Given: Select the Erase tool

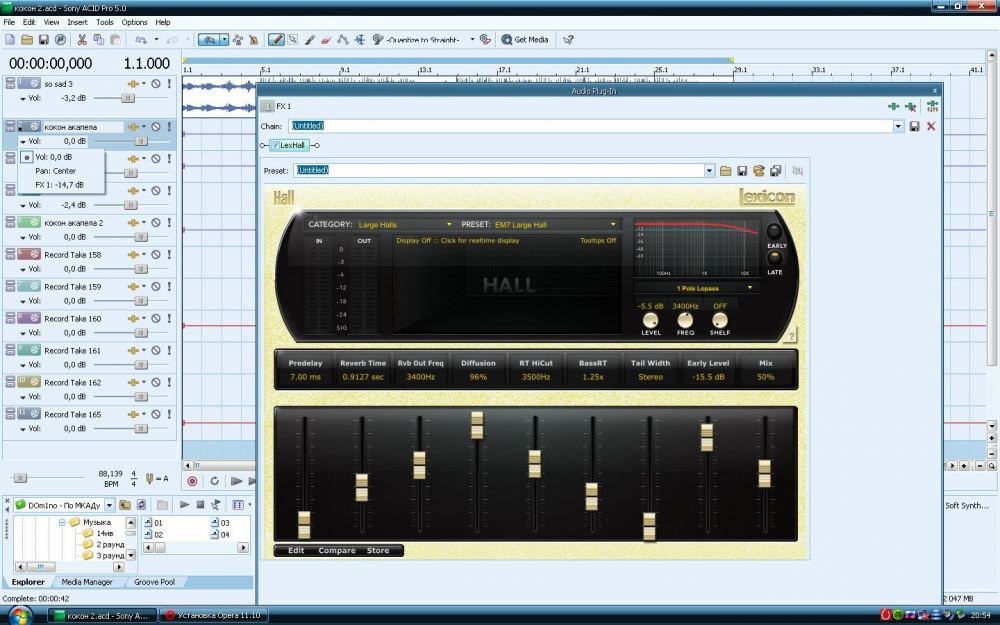Looking at the screenshot, I should point(326,40).
